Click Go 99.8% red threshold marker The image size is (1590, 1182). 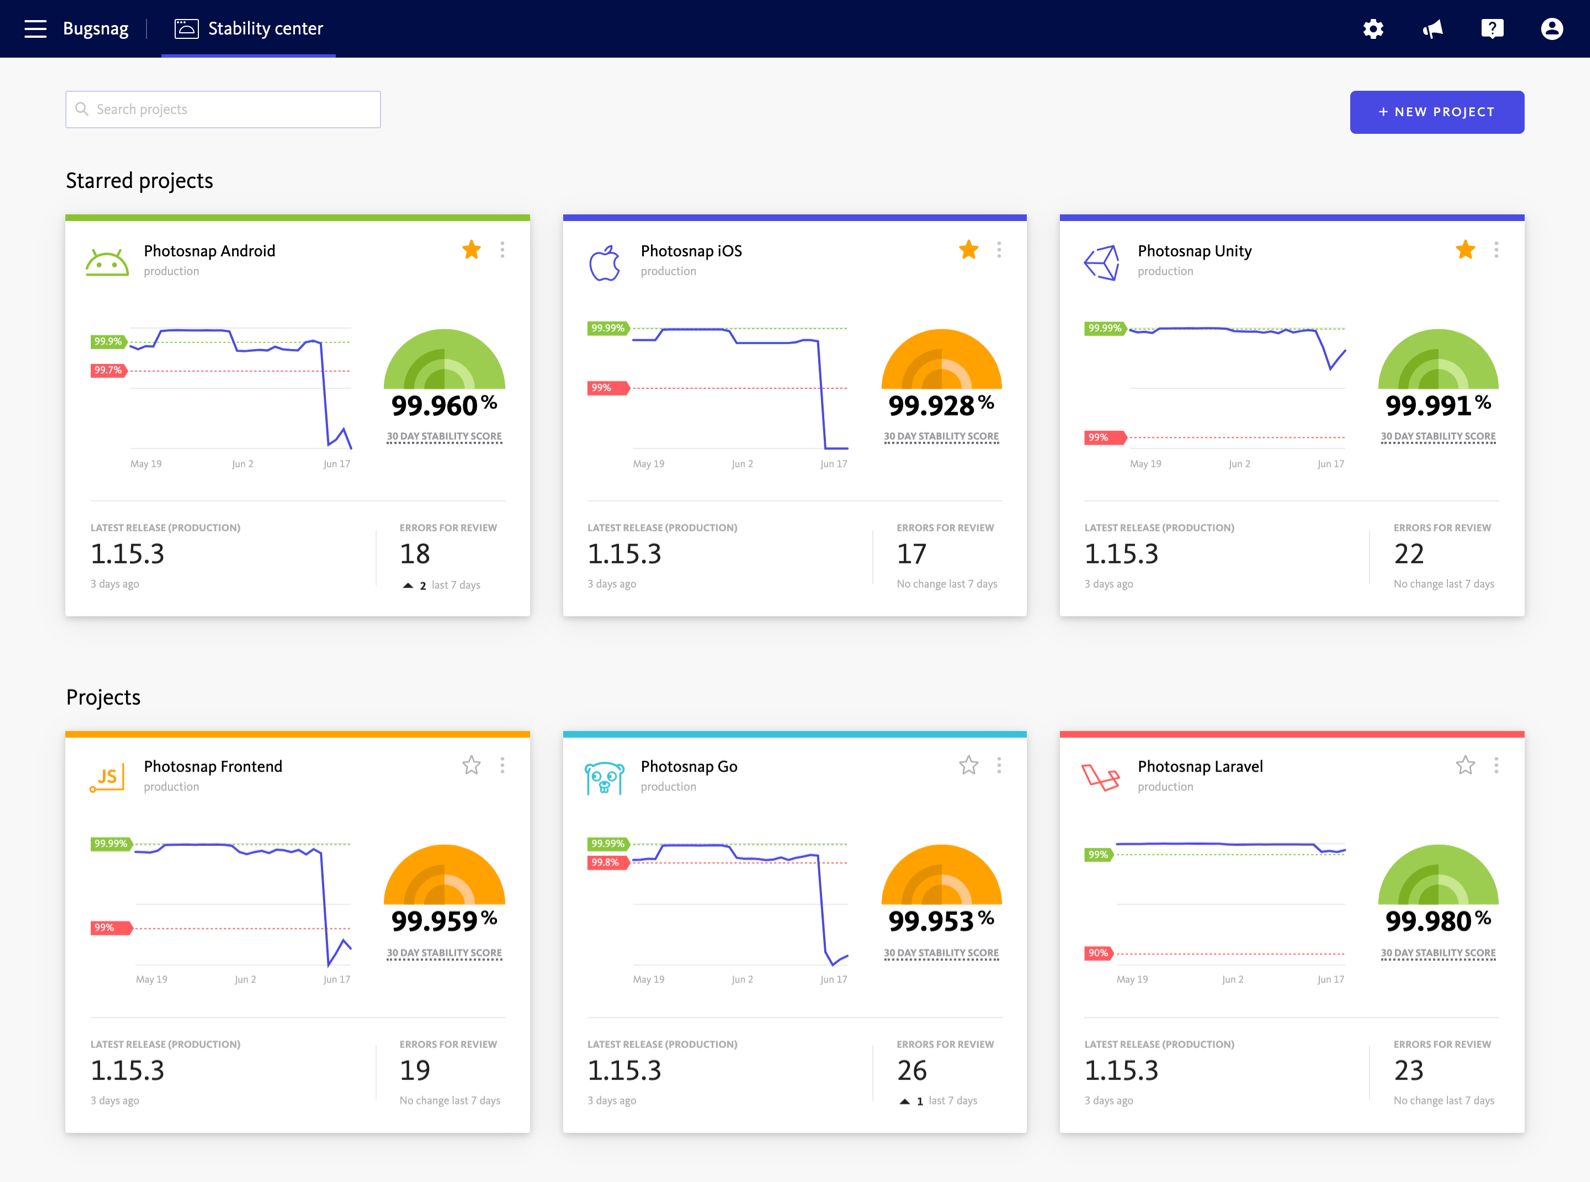pos(608,862)
